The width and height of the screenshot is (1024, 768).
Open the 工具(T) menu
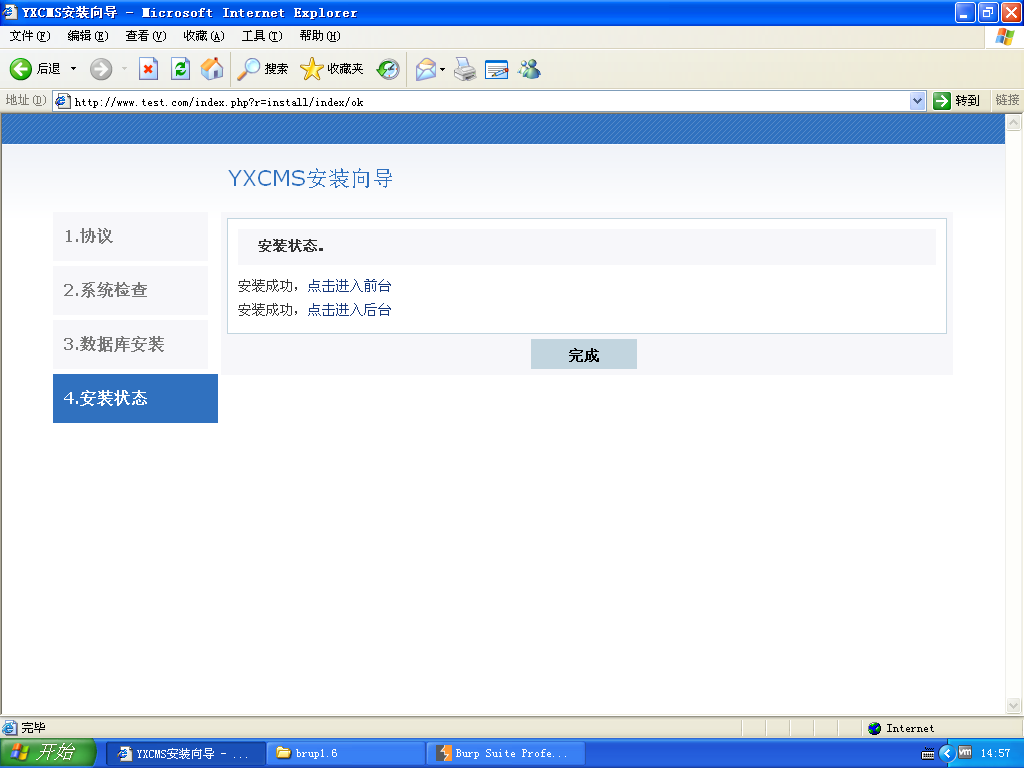click(x=262, y=36)
